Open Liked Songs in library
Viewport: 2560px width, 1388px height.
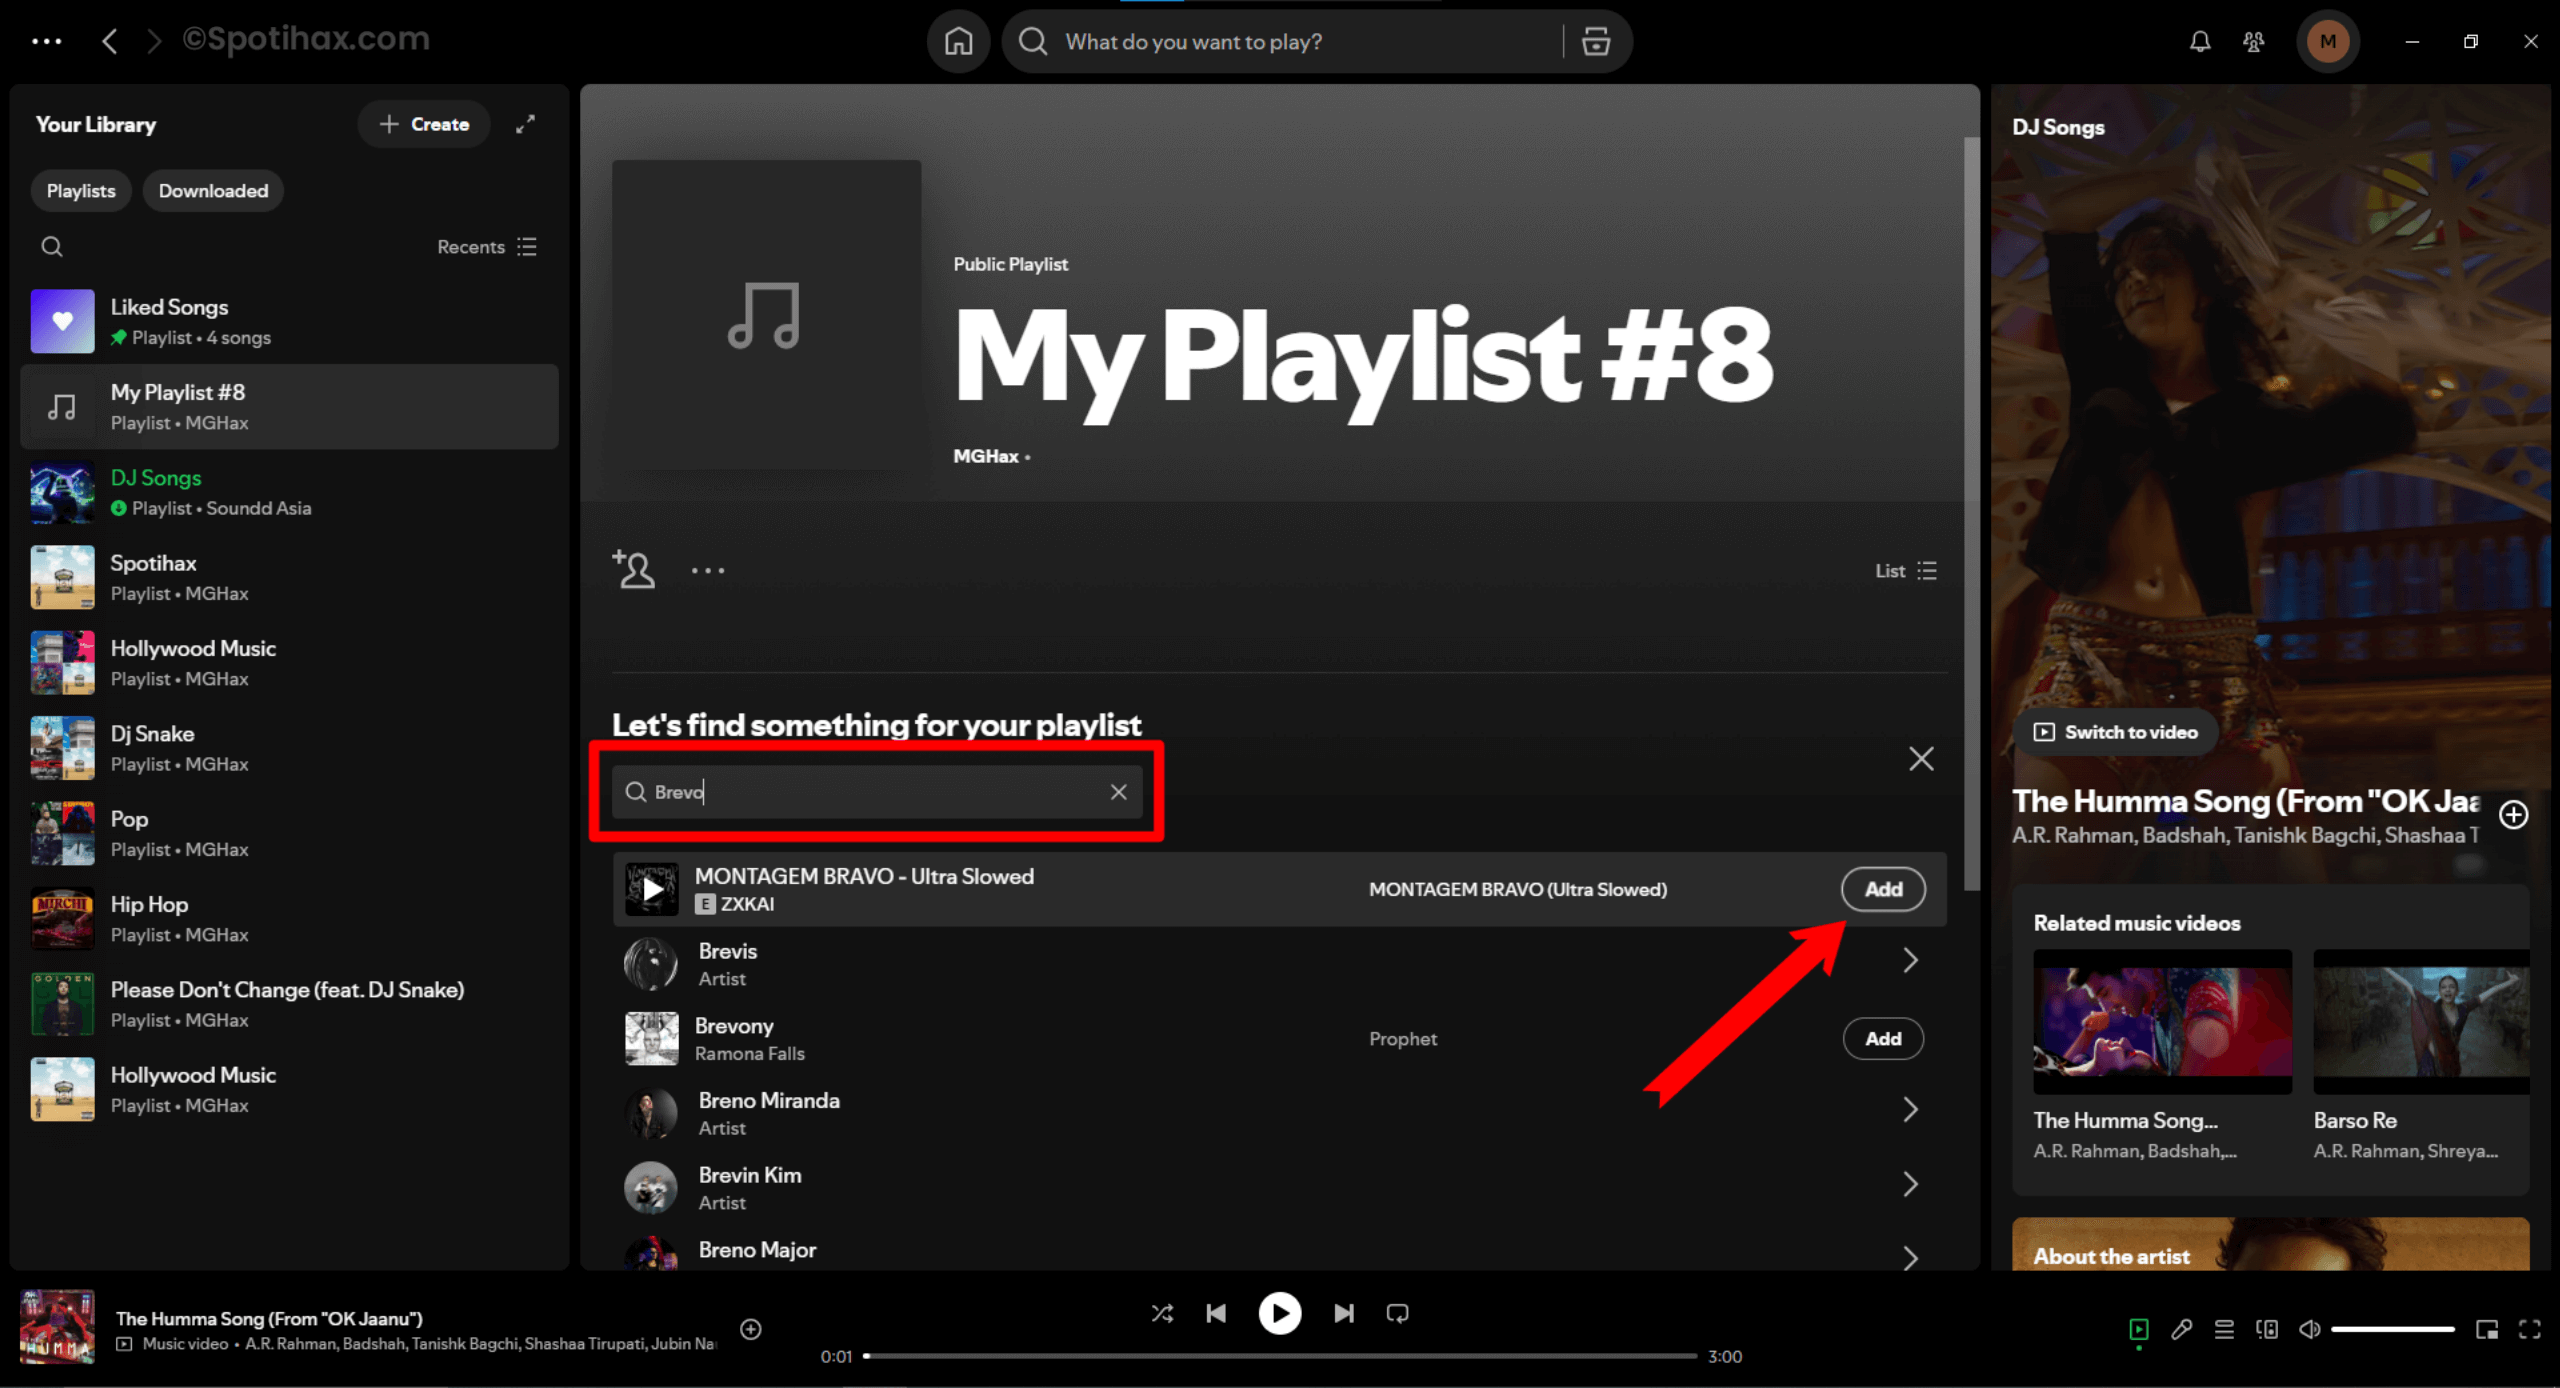coord(289,321)
